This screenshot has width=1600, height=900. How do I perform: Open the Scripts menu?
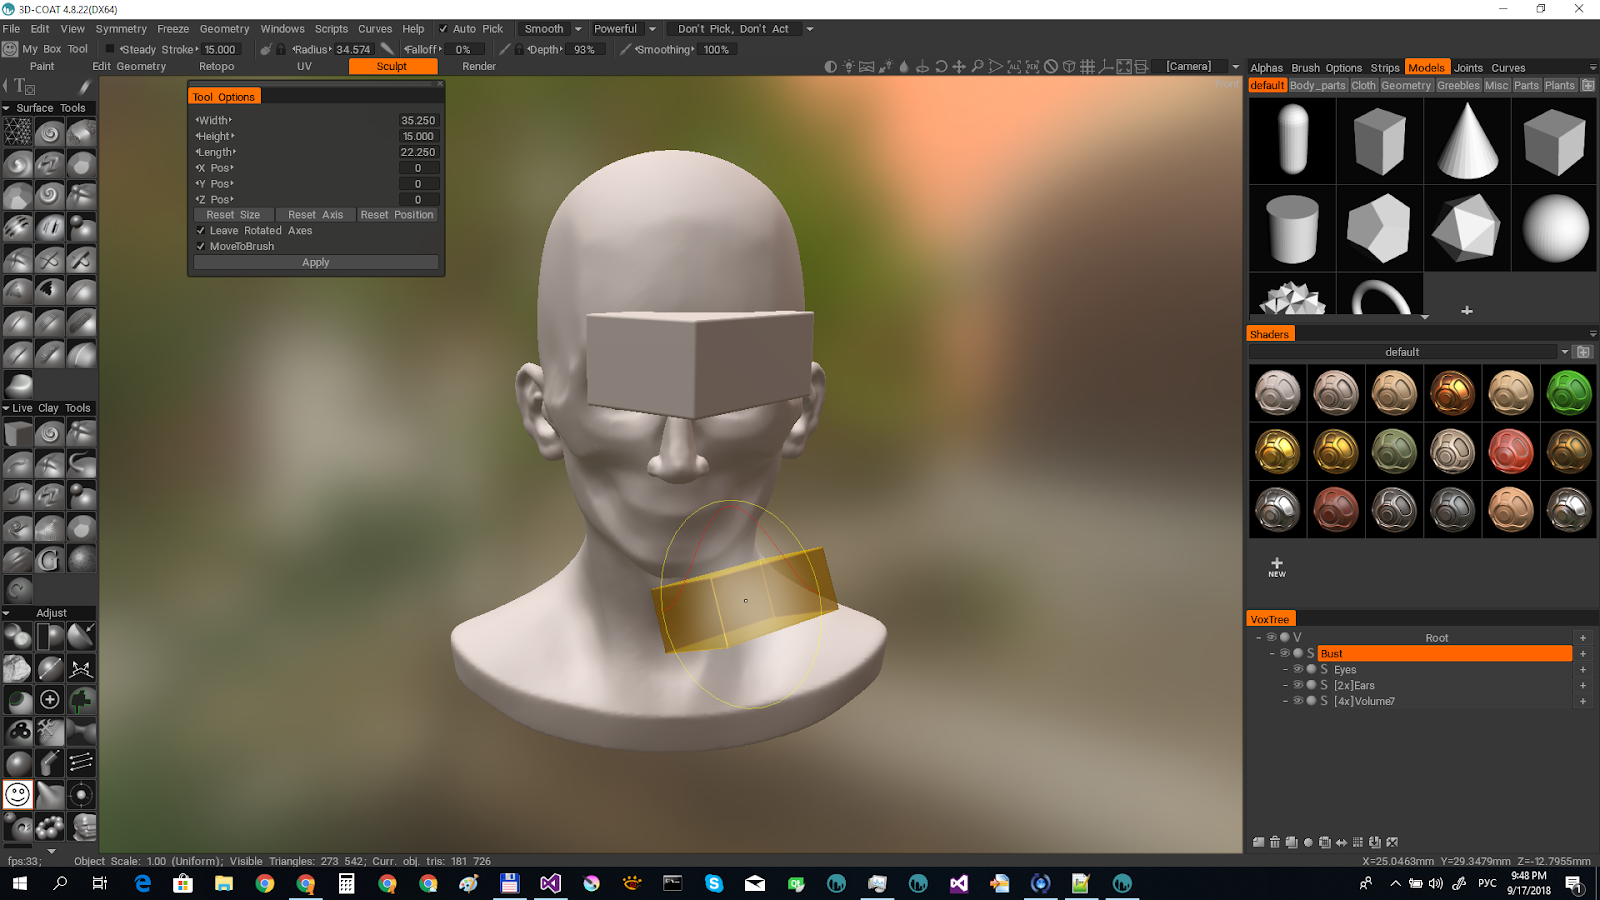331,29
